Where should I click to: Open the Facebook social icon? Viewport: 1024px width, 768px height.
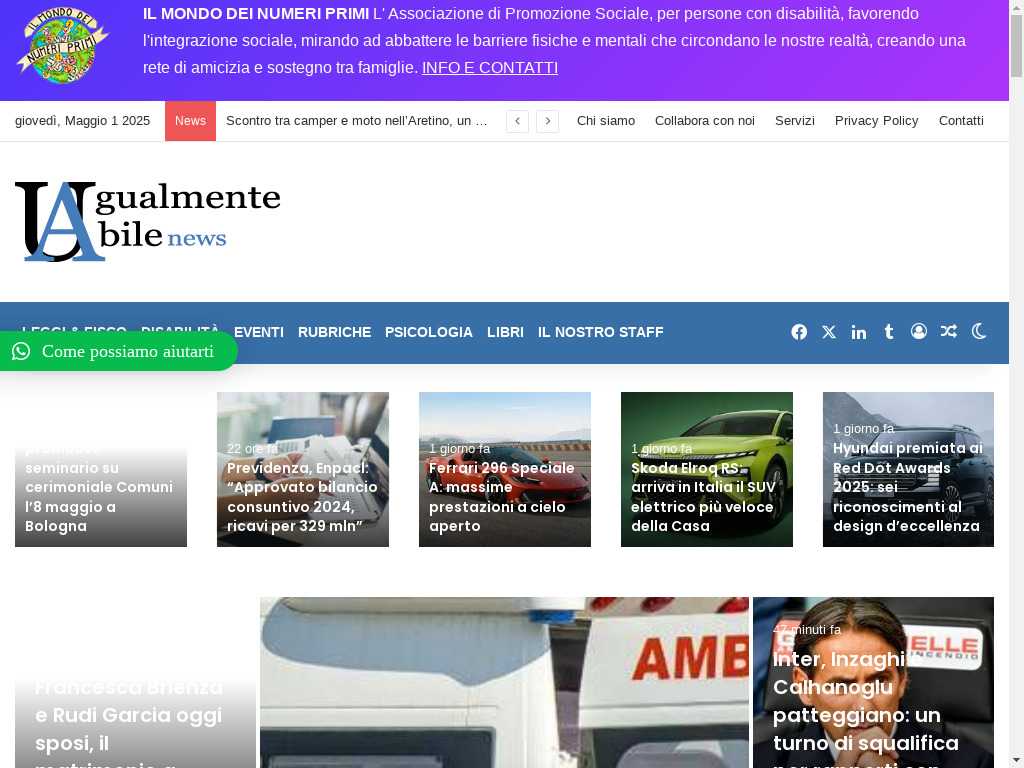799,332
